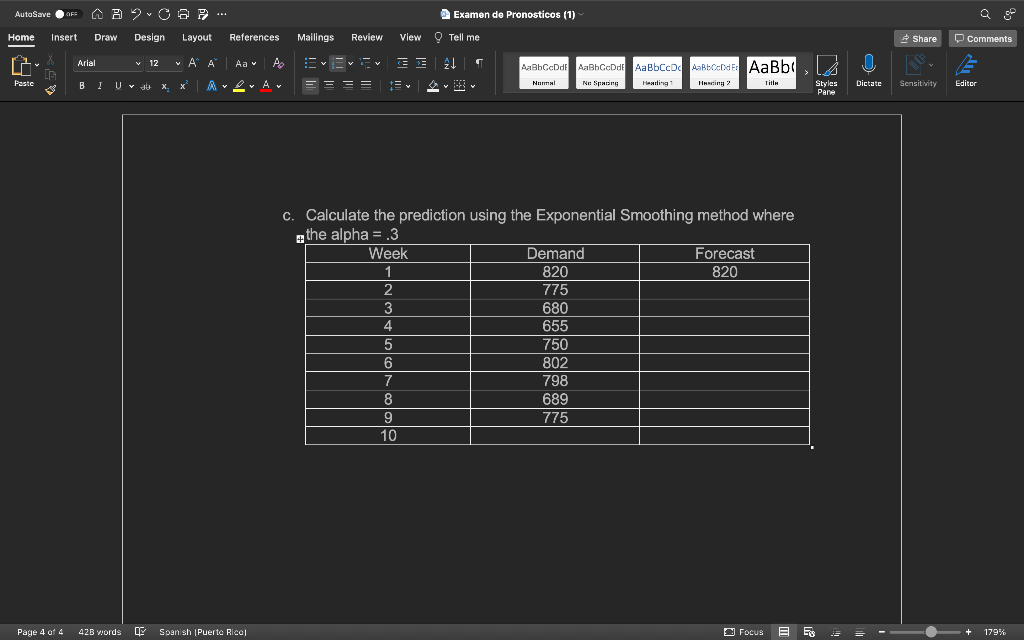Open the font name dropdown
Image resolution: width=1024 pixels, height=640 pixels.
(138, 62)
